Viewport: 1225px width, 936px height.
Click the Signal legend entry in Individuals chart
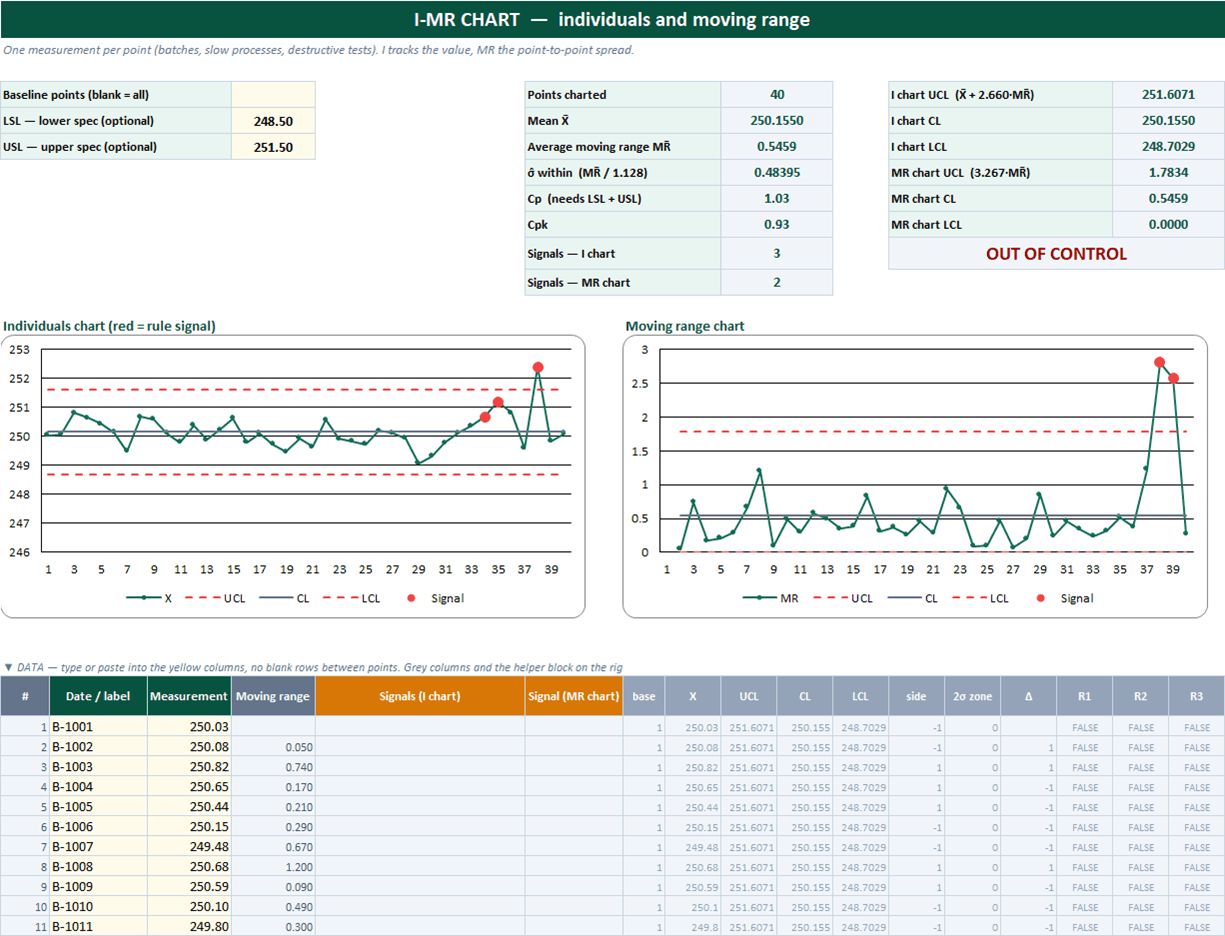tap(437, 598)
